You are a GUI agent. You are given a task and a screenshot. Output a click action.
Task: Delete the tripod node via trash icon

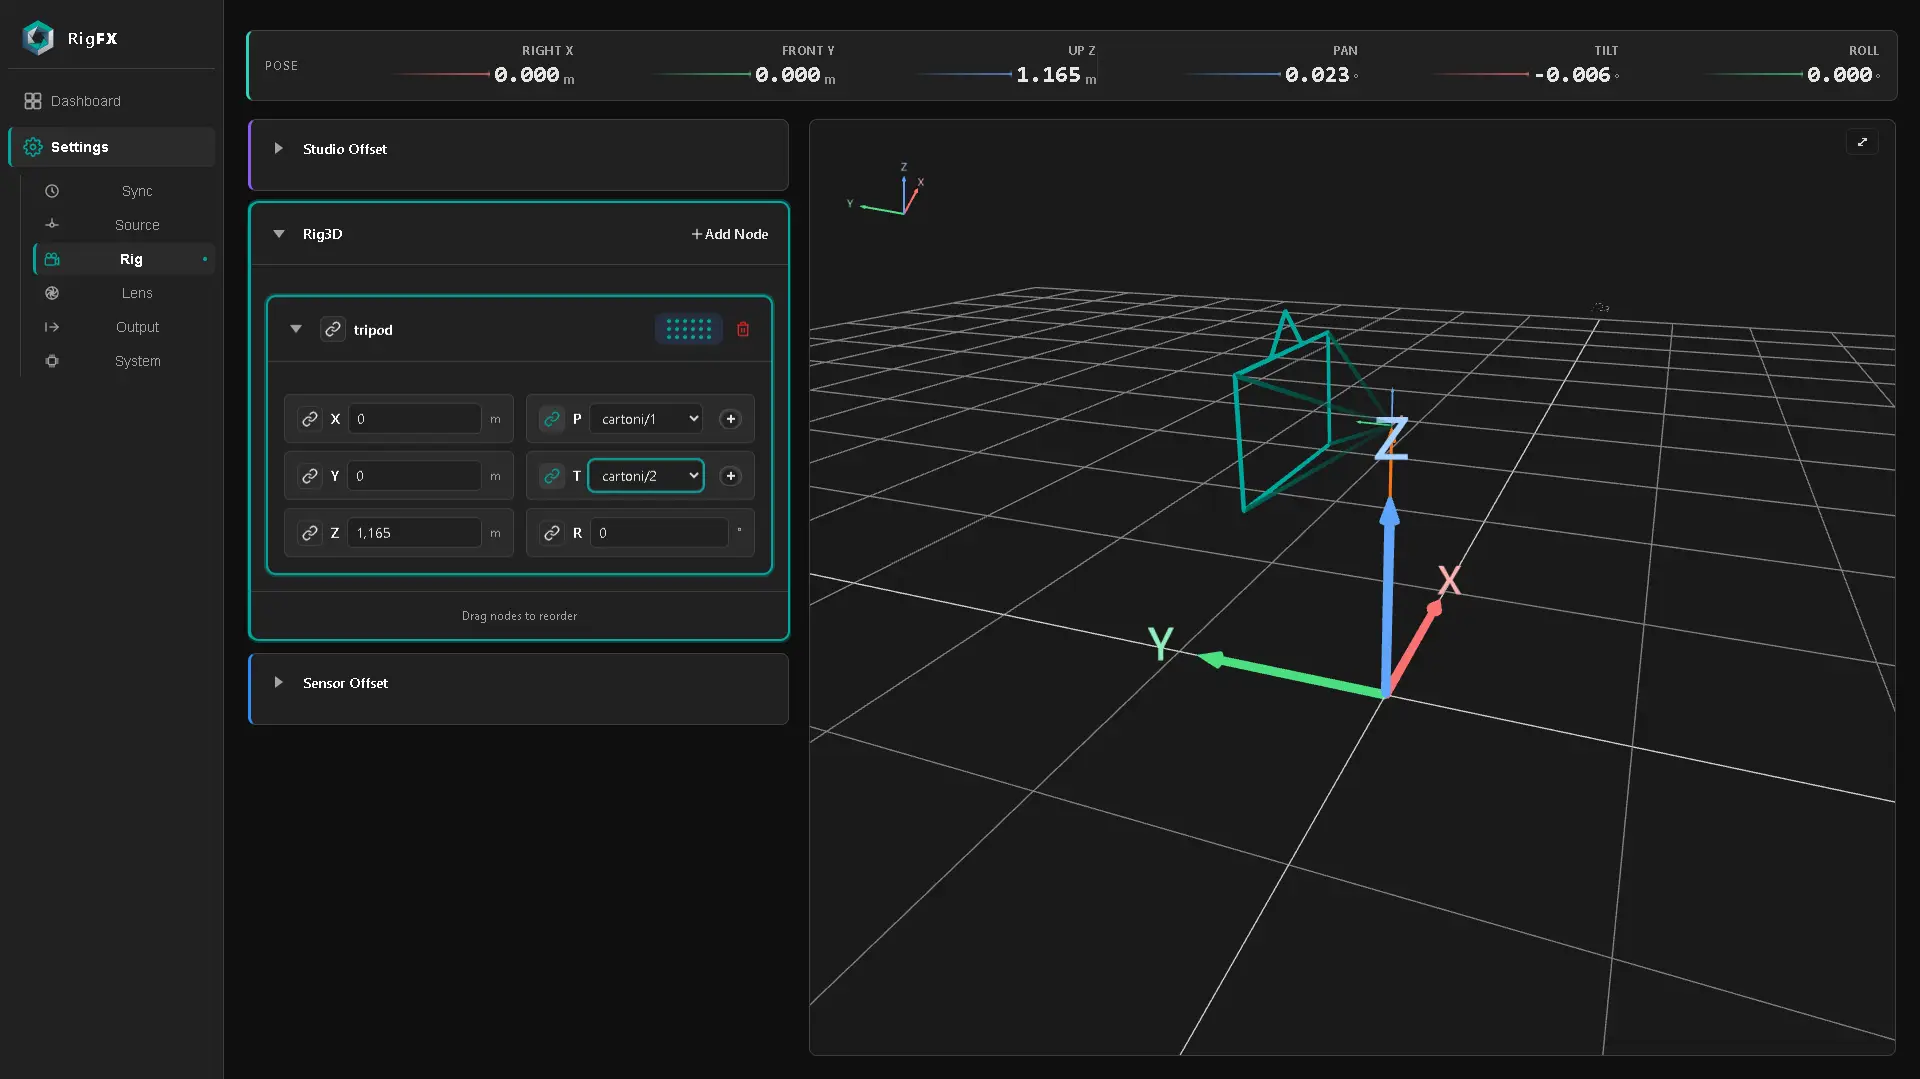pyautogui.click(x=743, y=329)
